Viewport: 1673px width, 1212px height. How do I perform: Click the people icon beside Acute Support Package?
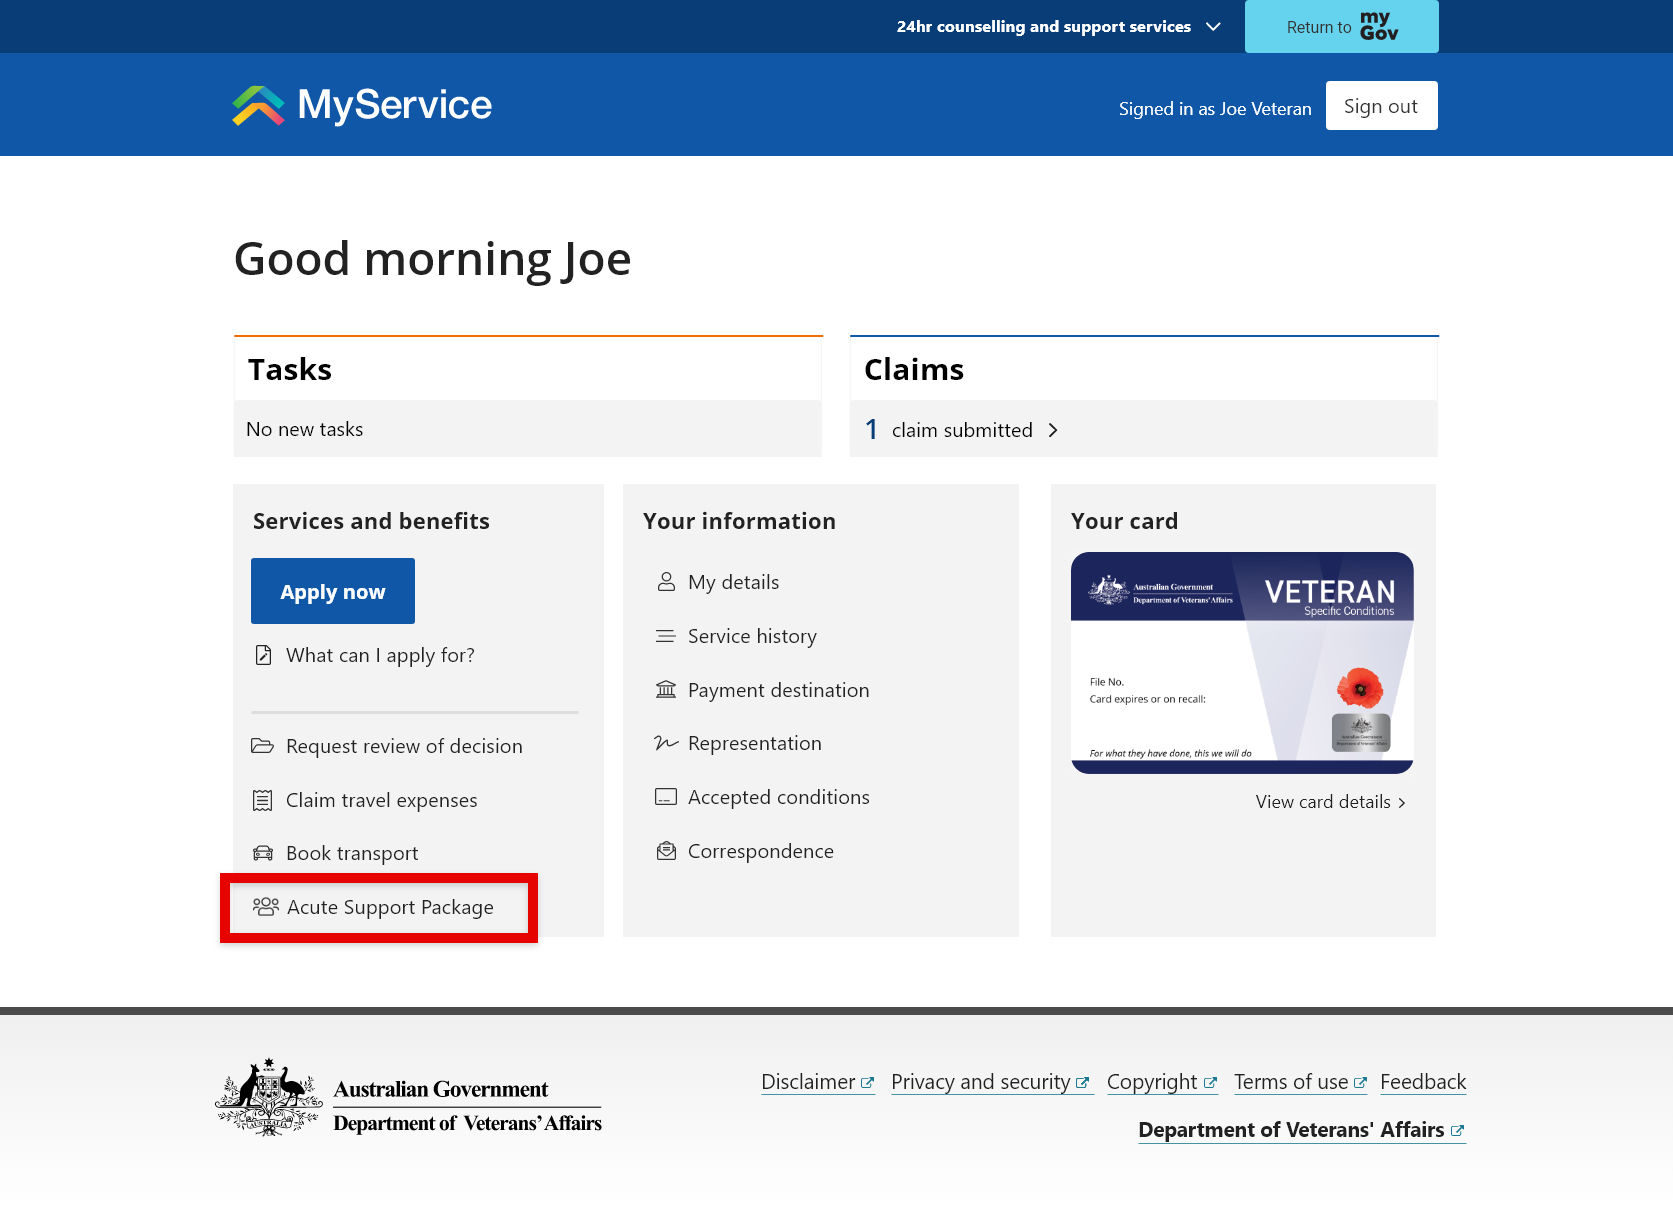(x=266, y=907)
